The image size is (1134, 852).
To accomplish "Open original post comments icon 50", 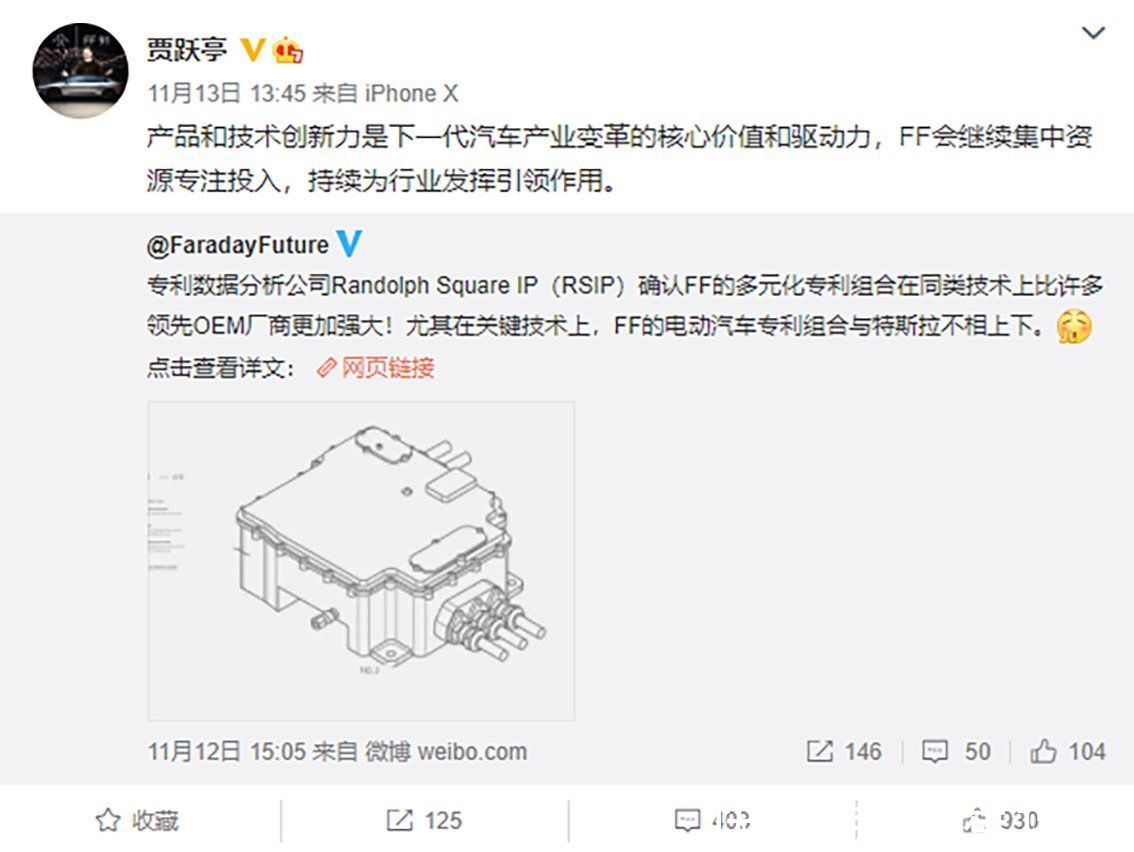I will point(956,751).
